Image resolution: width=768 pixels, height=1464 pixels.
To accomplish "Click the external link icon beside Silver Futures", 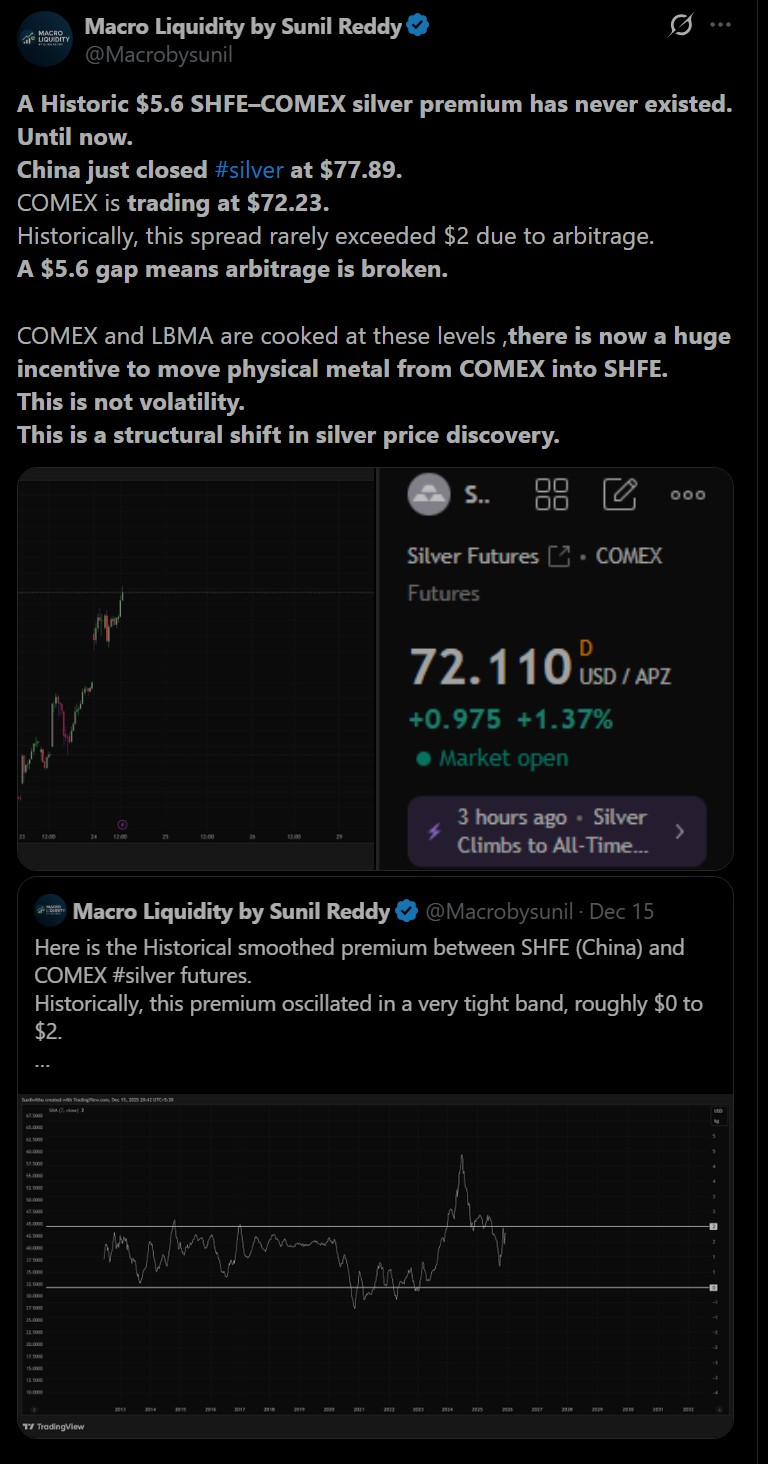I will pyautogui.click(x=559, y=556).
